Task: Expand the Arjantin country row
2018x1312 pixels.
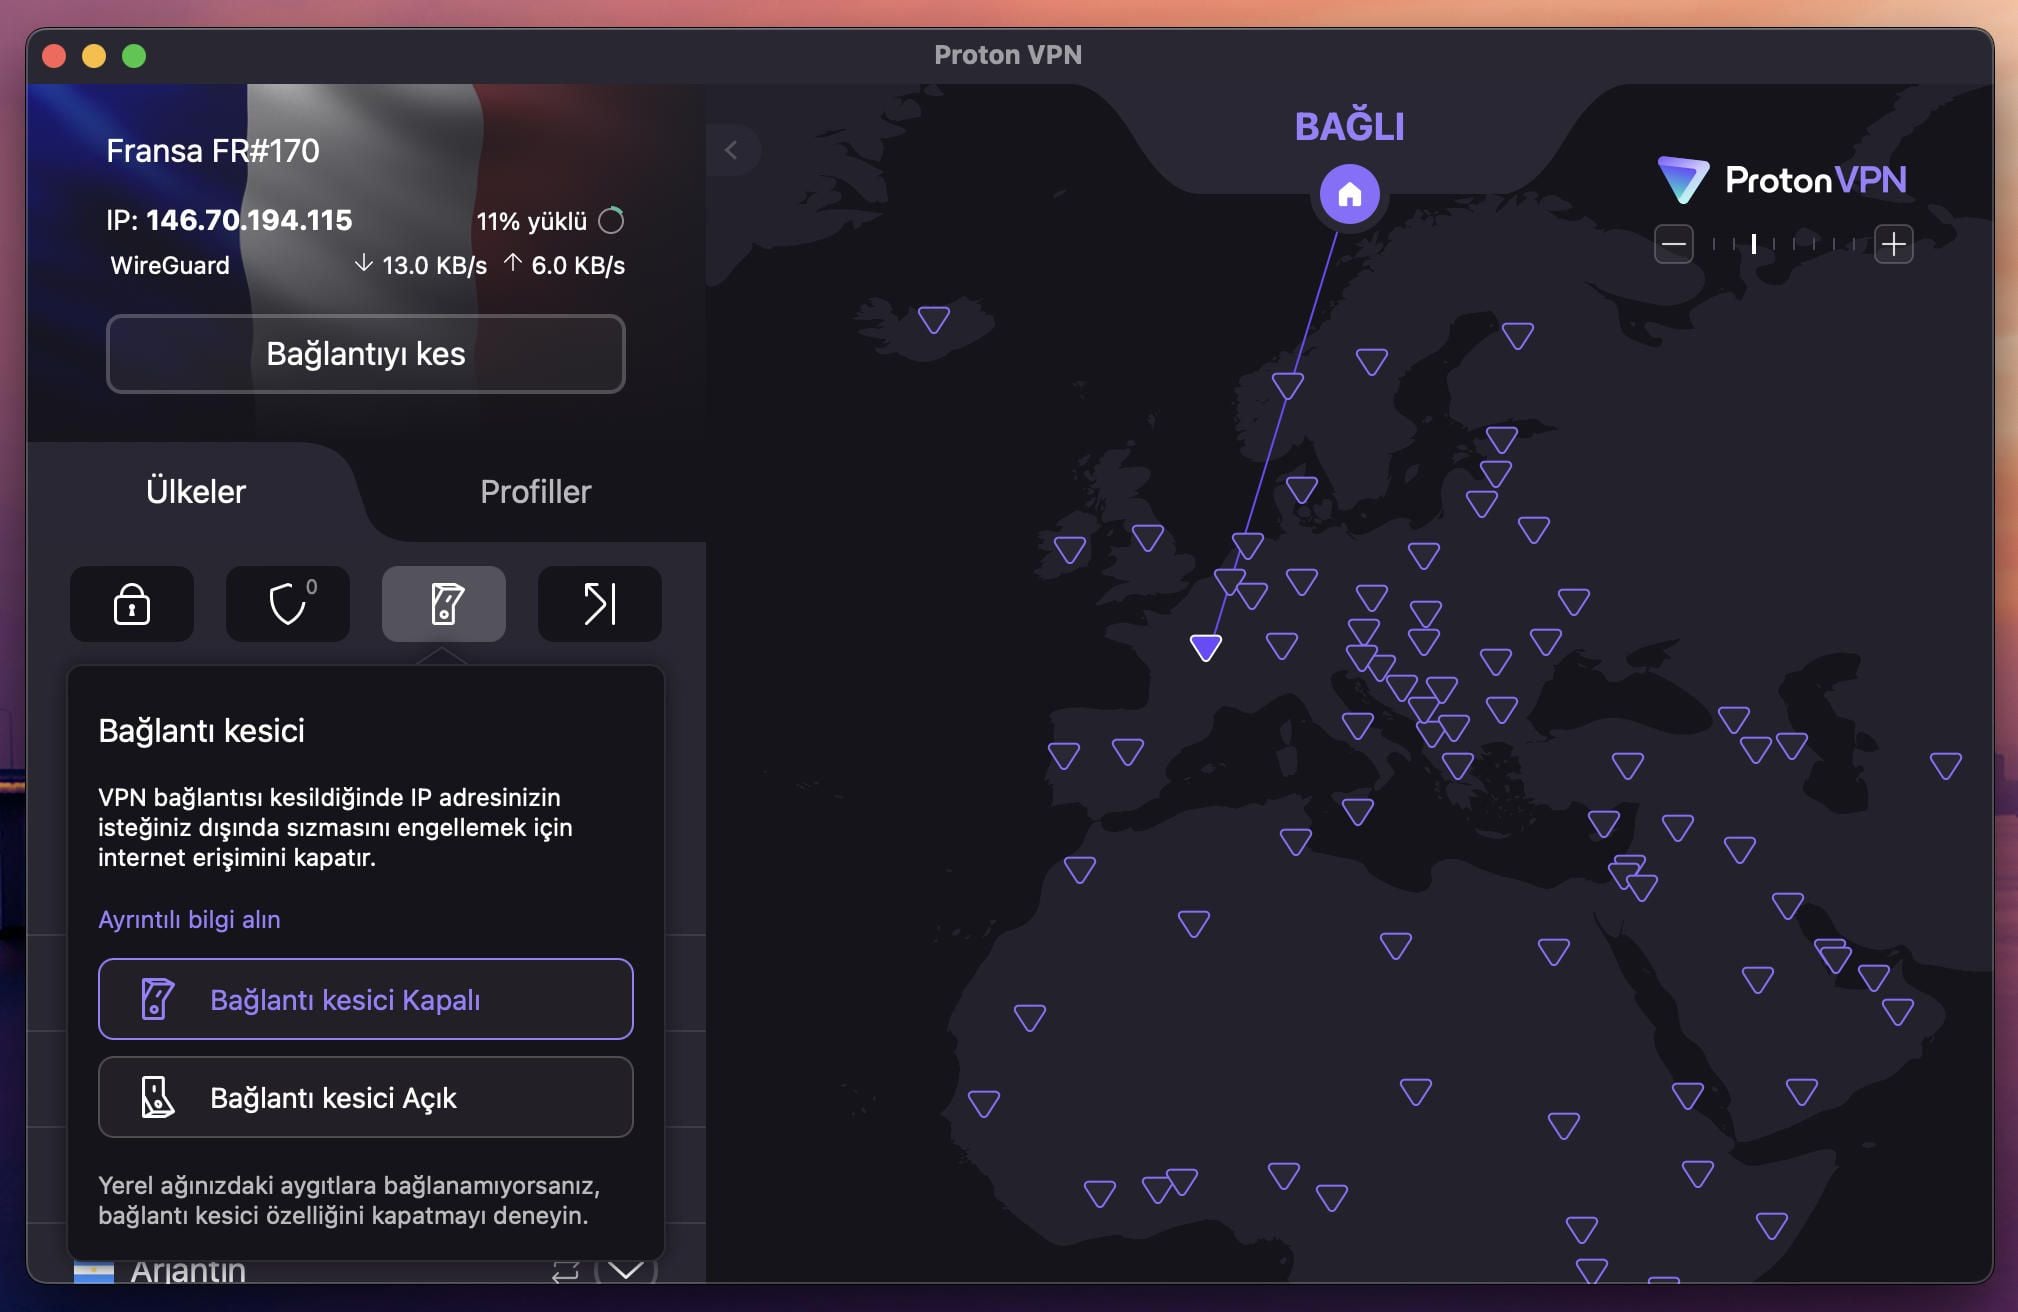Action: point(627,1269)
